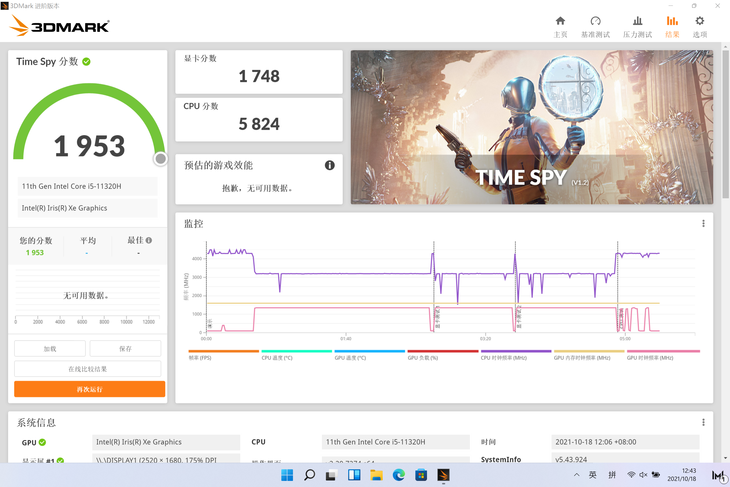Click 3DMark app icon in taskbar
This screenshot has height=487, width=730.
click(443, 475)
